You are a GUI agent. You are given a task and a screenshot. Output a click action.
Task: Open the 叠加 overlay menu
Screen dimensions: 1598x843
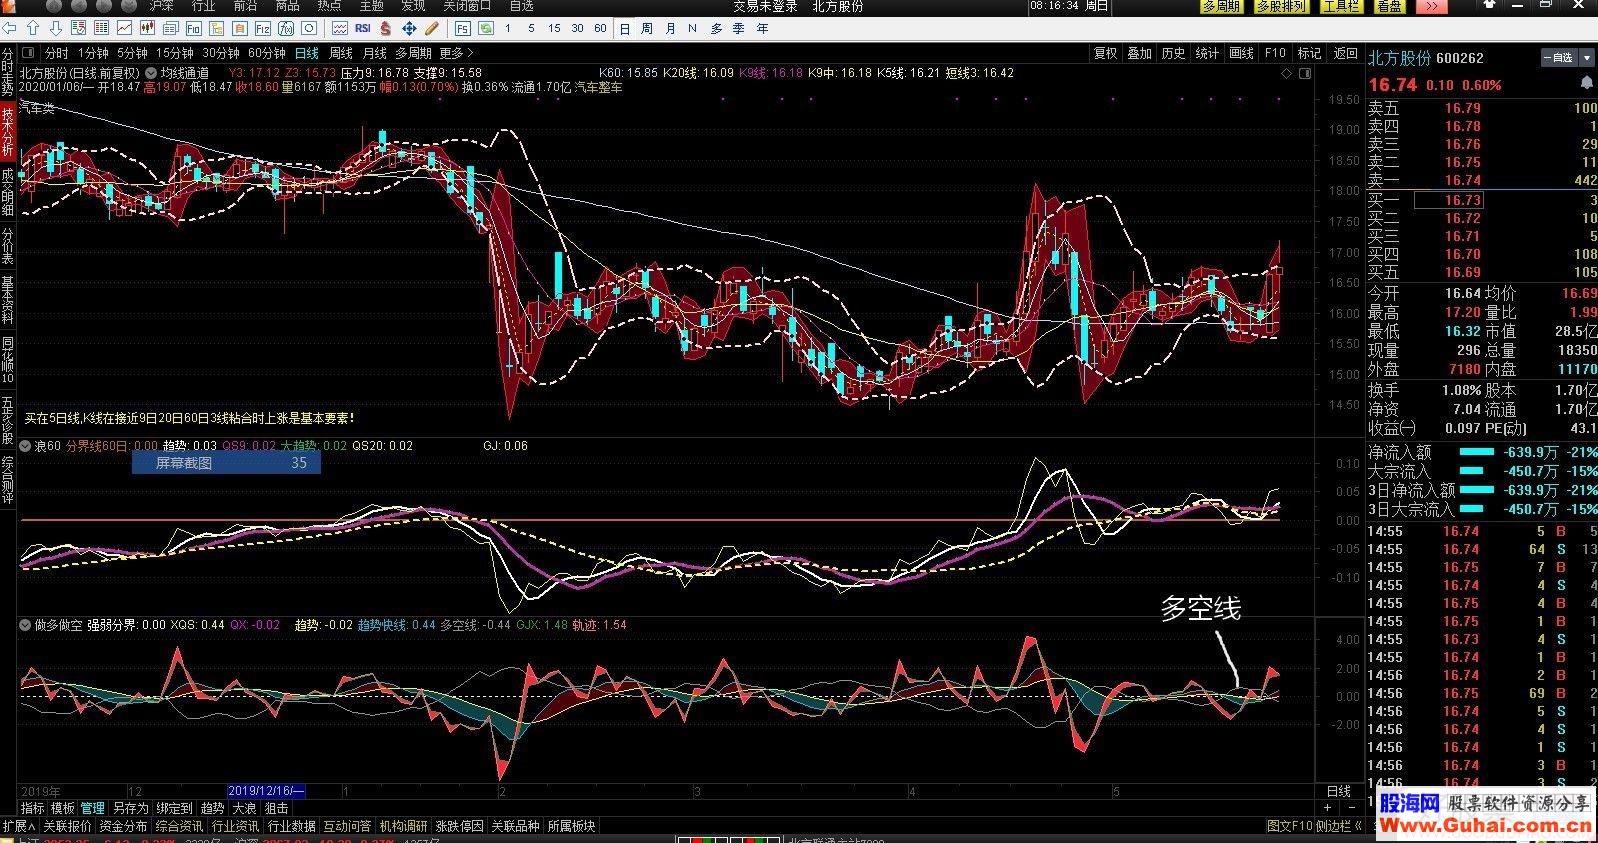[x=1139, y=53]
